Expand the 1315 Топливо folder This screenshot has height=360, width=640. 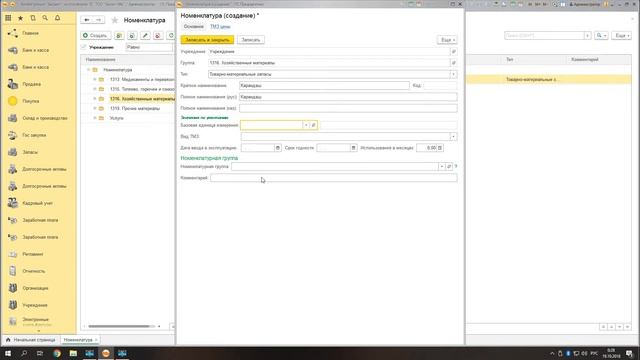coord(95,89)
